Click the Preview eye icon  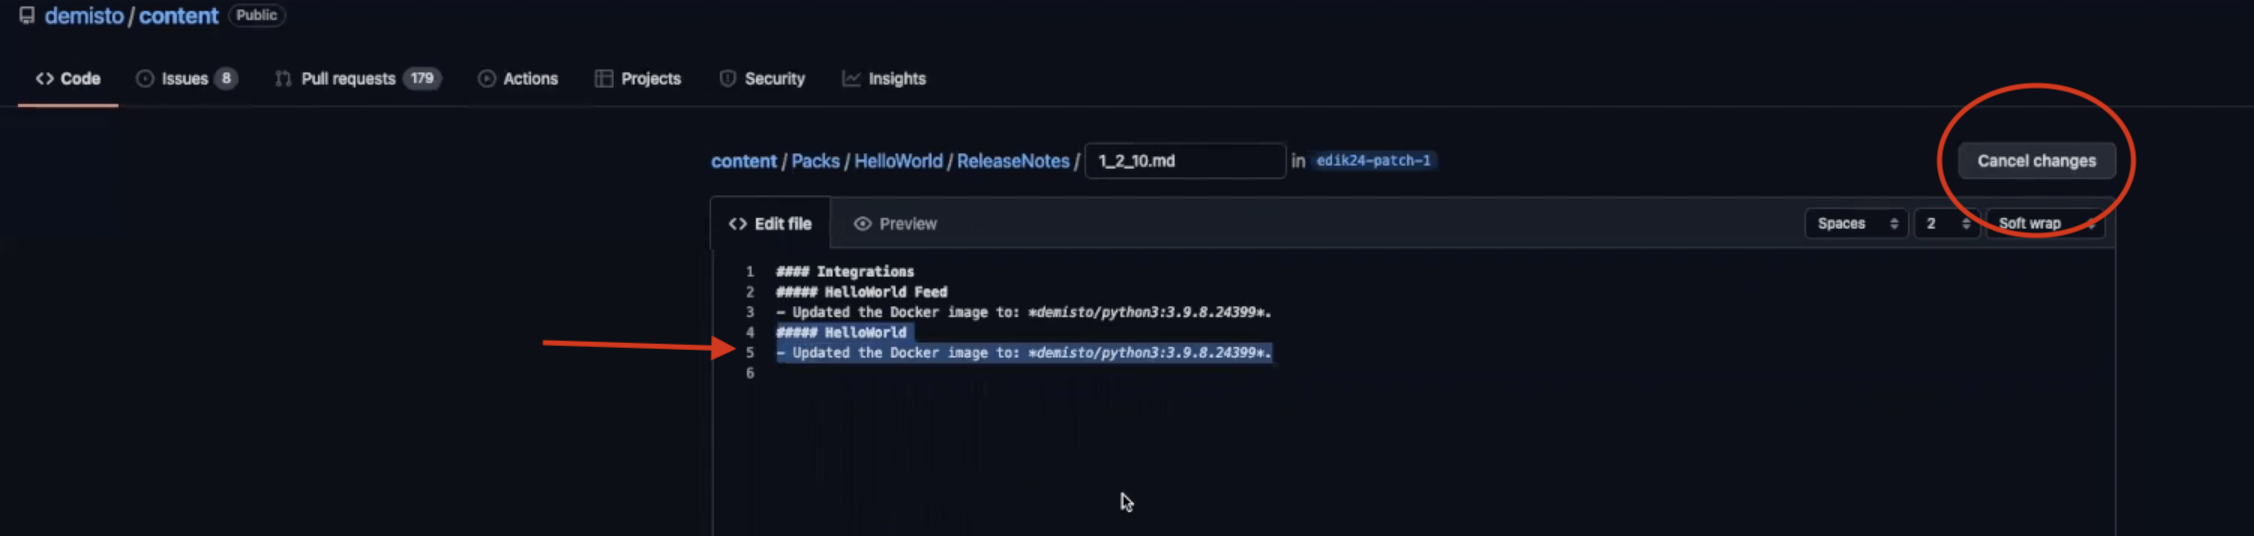coord(862,224)
